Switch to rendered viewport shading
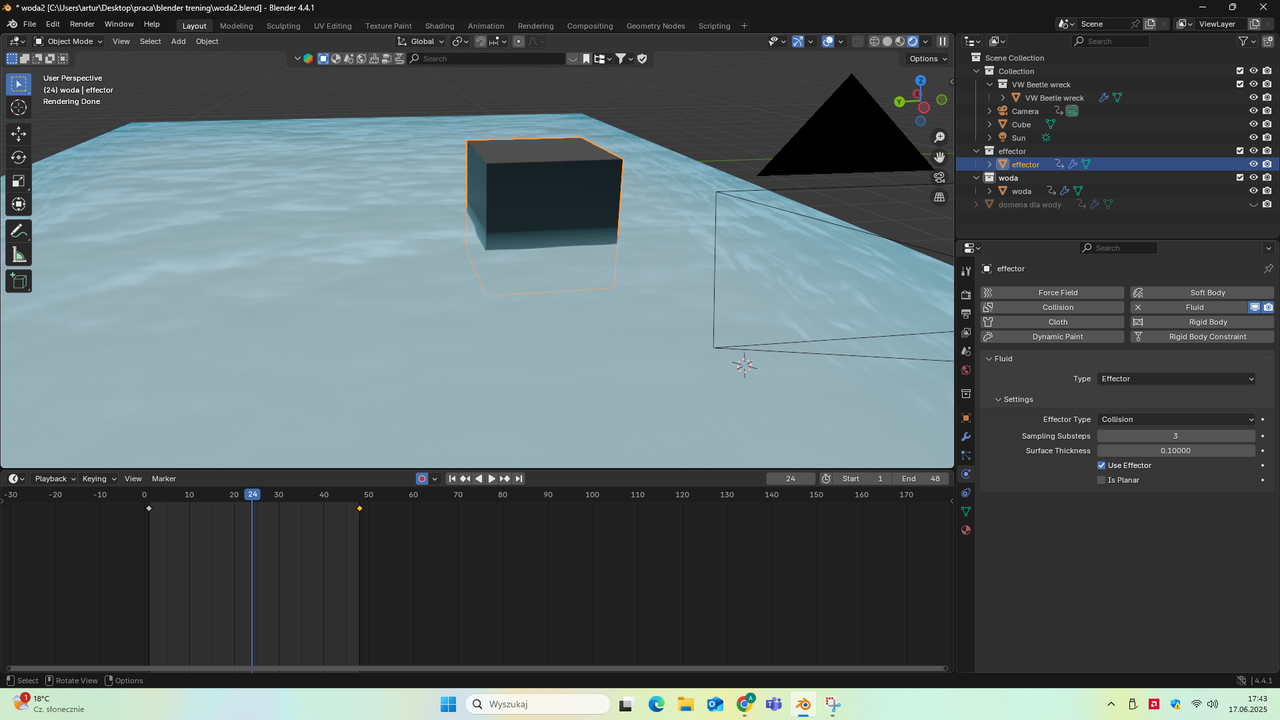Screen dimensions: 1280x720 [x=912, y=41]
